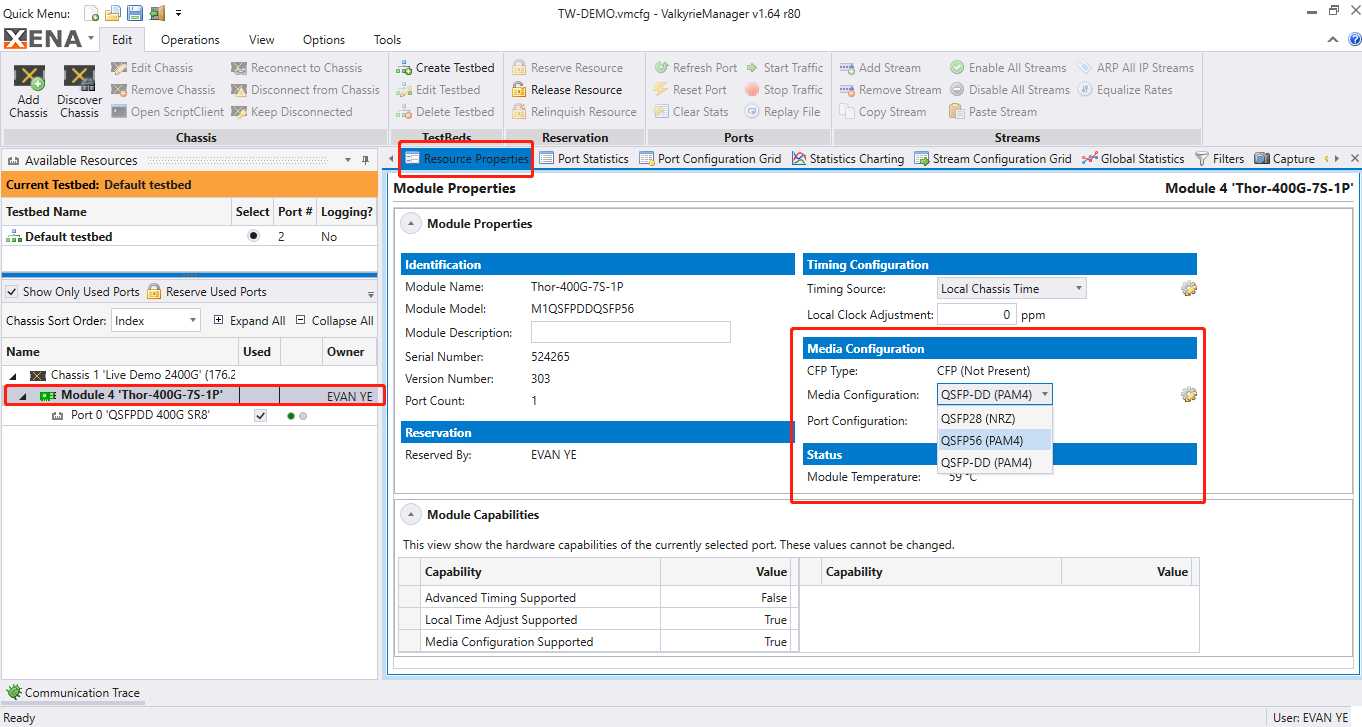Click Start Traffic
The image size is (1362, 727).
click(x=783, y=68)
